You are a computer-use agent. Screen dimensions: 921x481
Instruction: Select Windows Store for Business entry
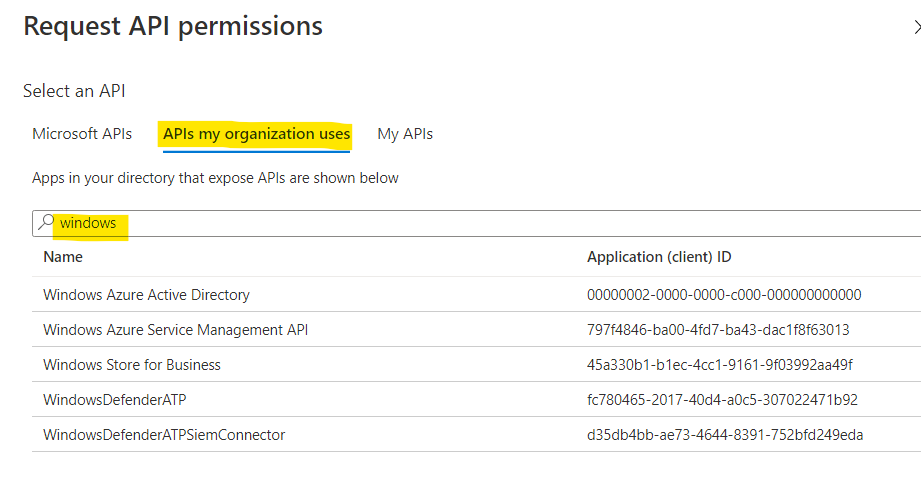[x=132, y=365]
